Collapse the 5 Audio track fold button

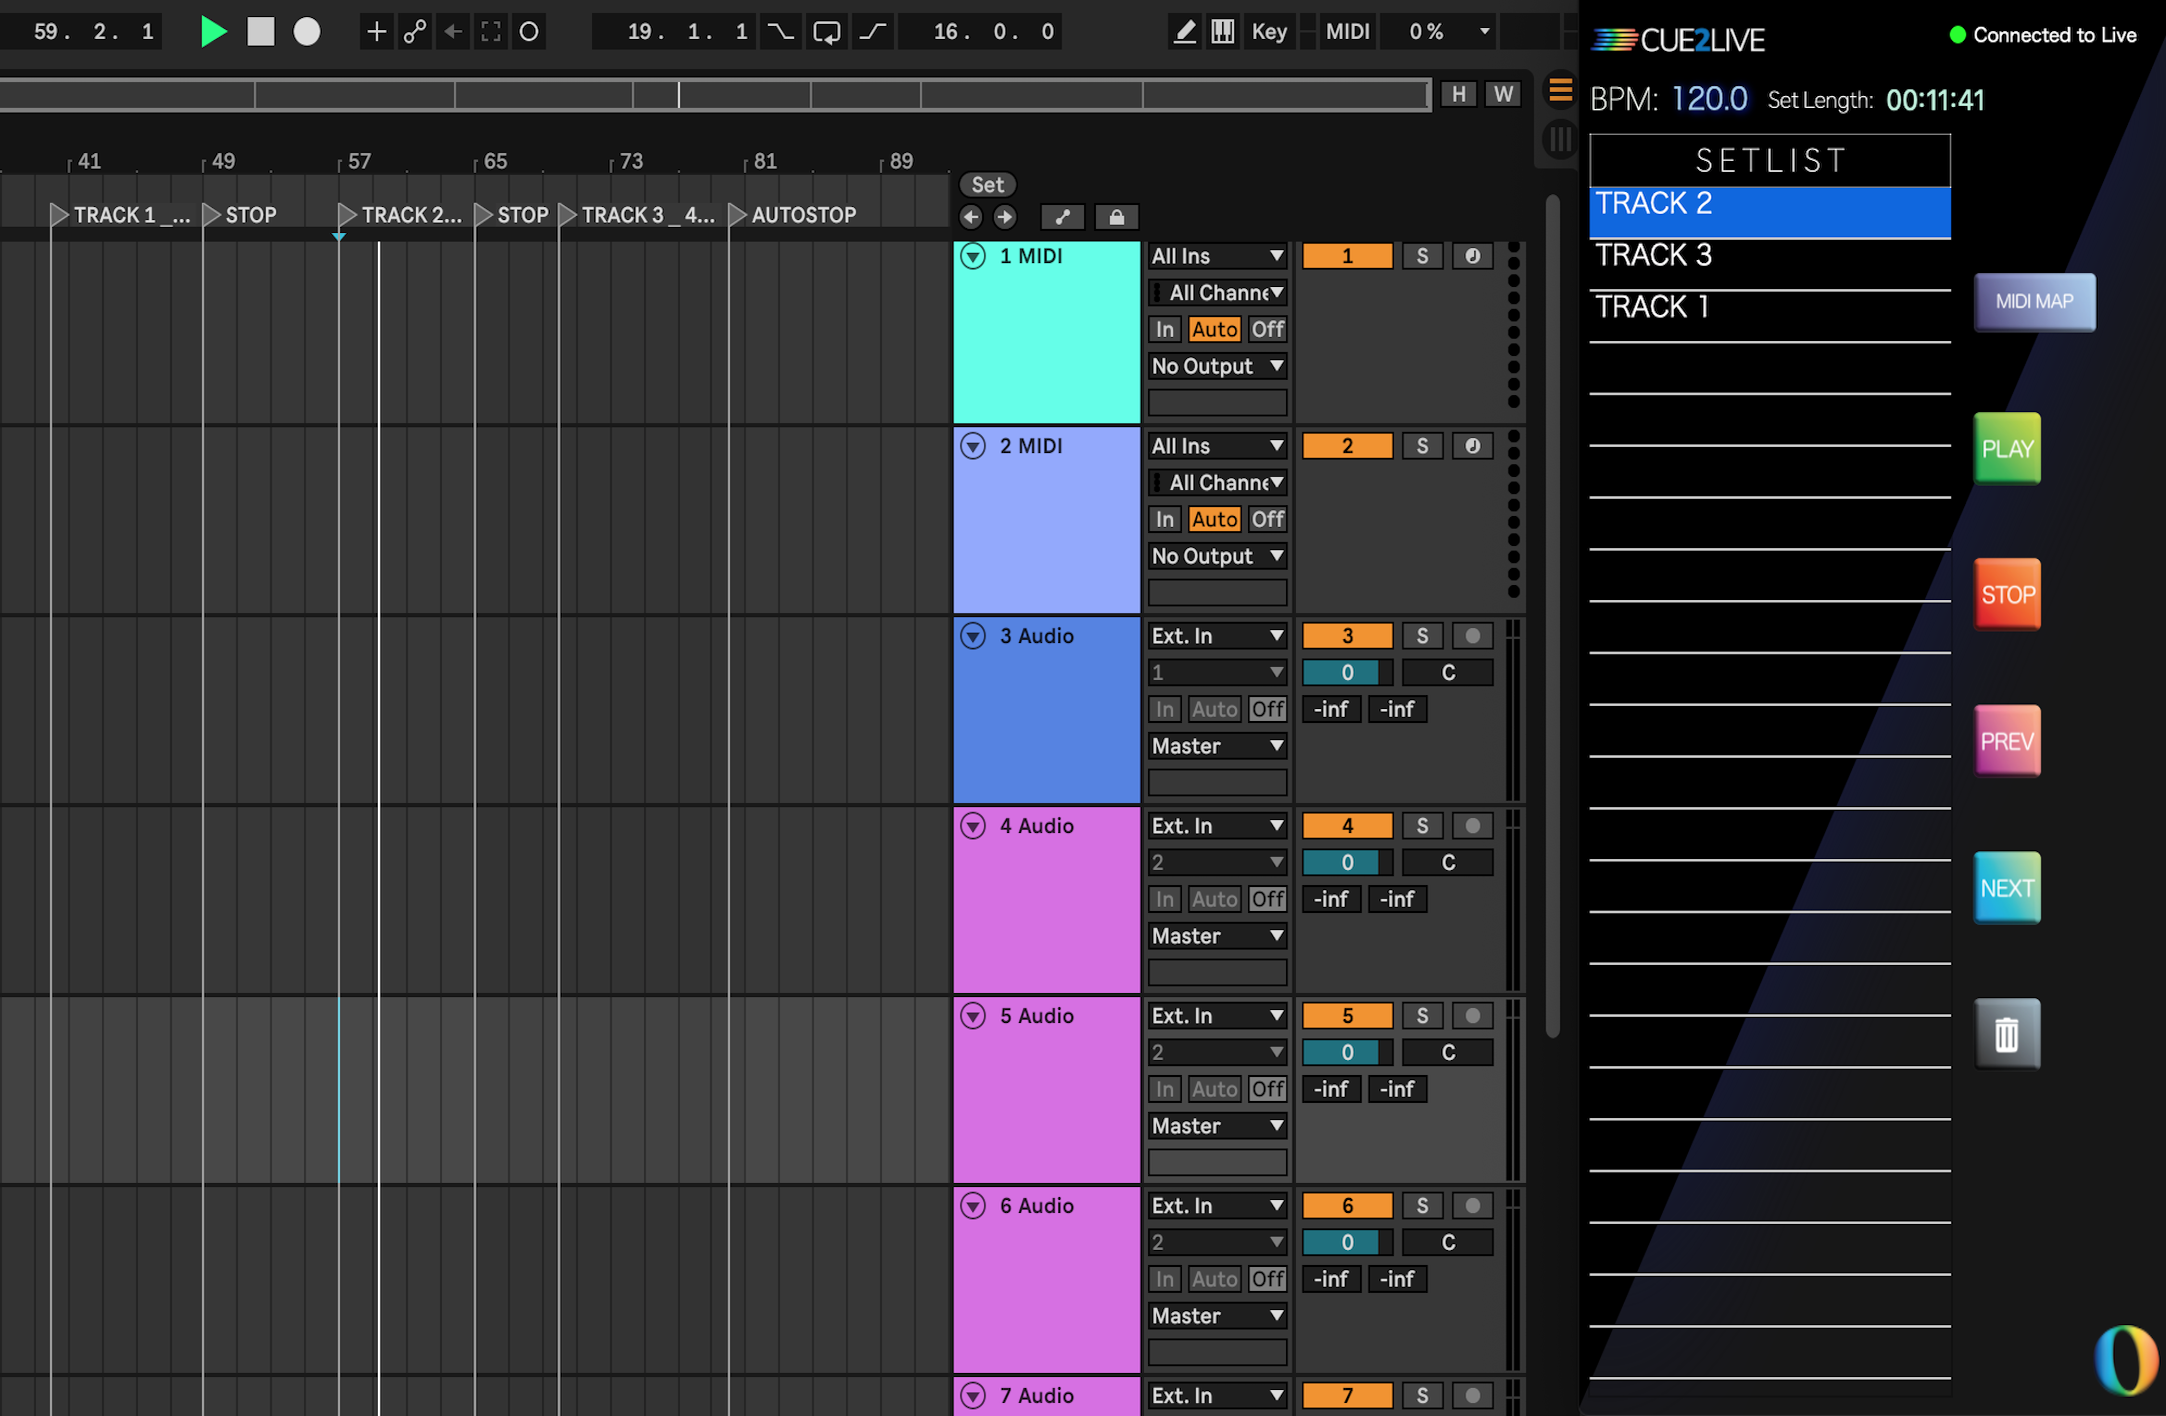tap(973, 1016)
